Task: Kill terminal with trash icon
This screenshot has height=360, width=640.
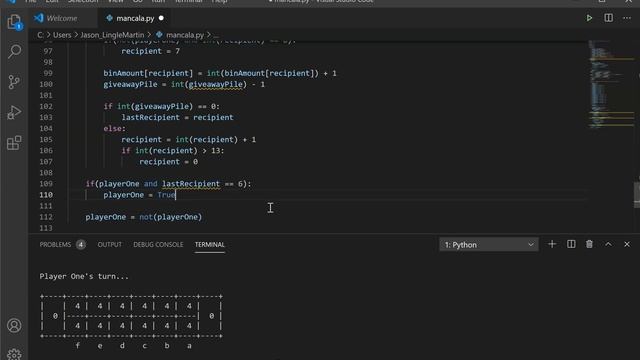Action: click(x=589, y=244)
